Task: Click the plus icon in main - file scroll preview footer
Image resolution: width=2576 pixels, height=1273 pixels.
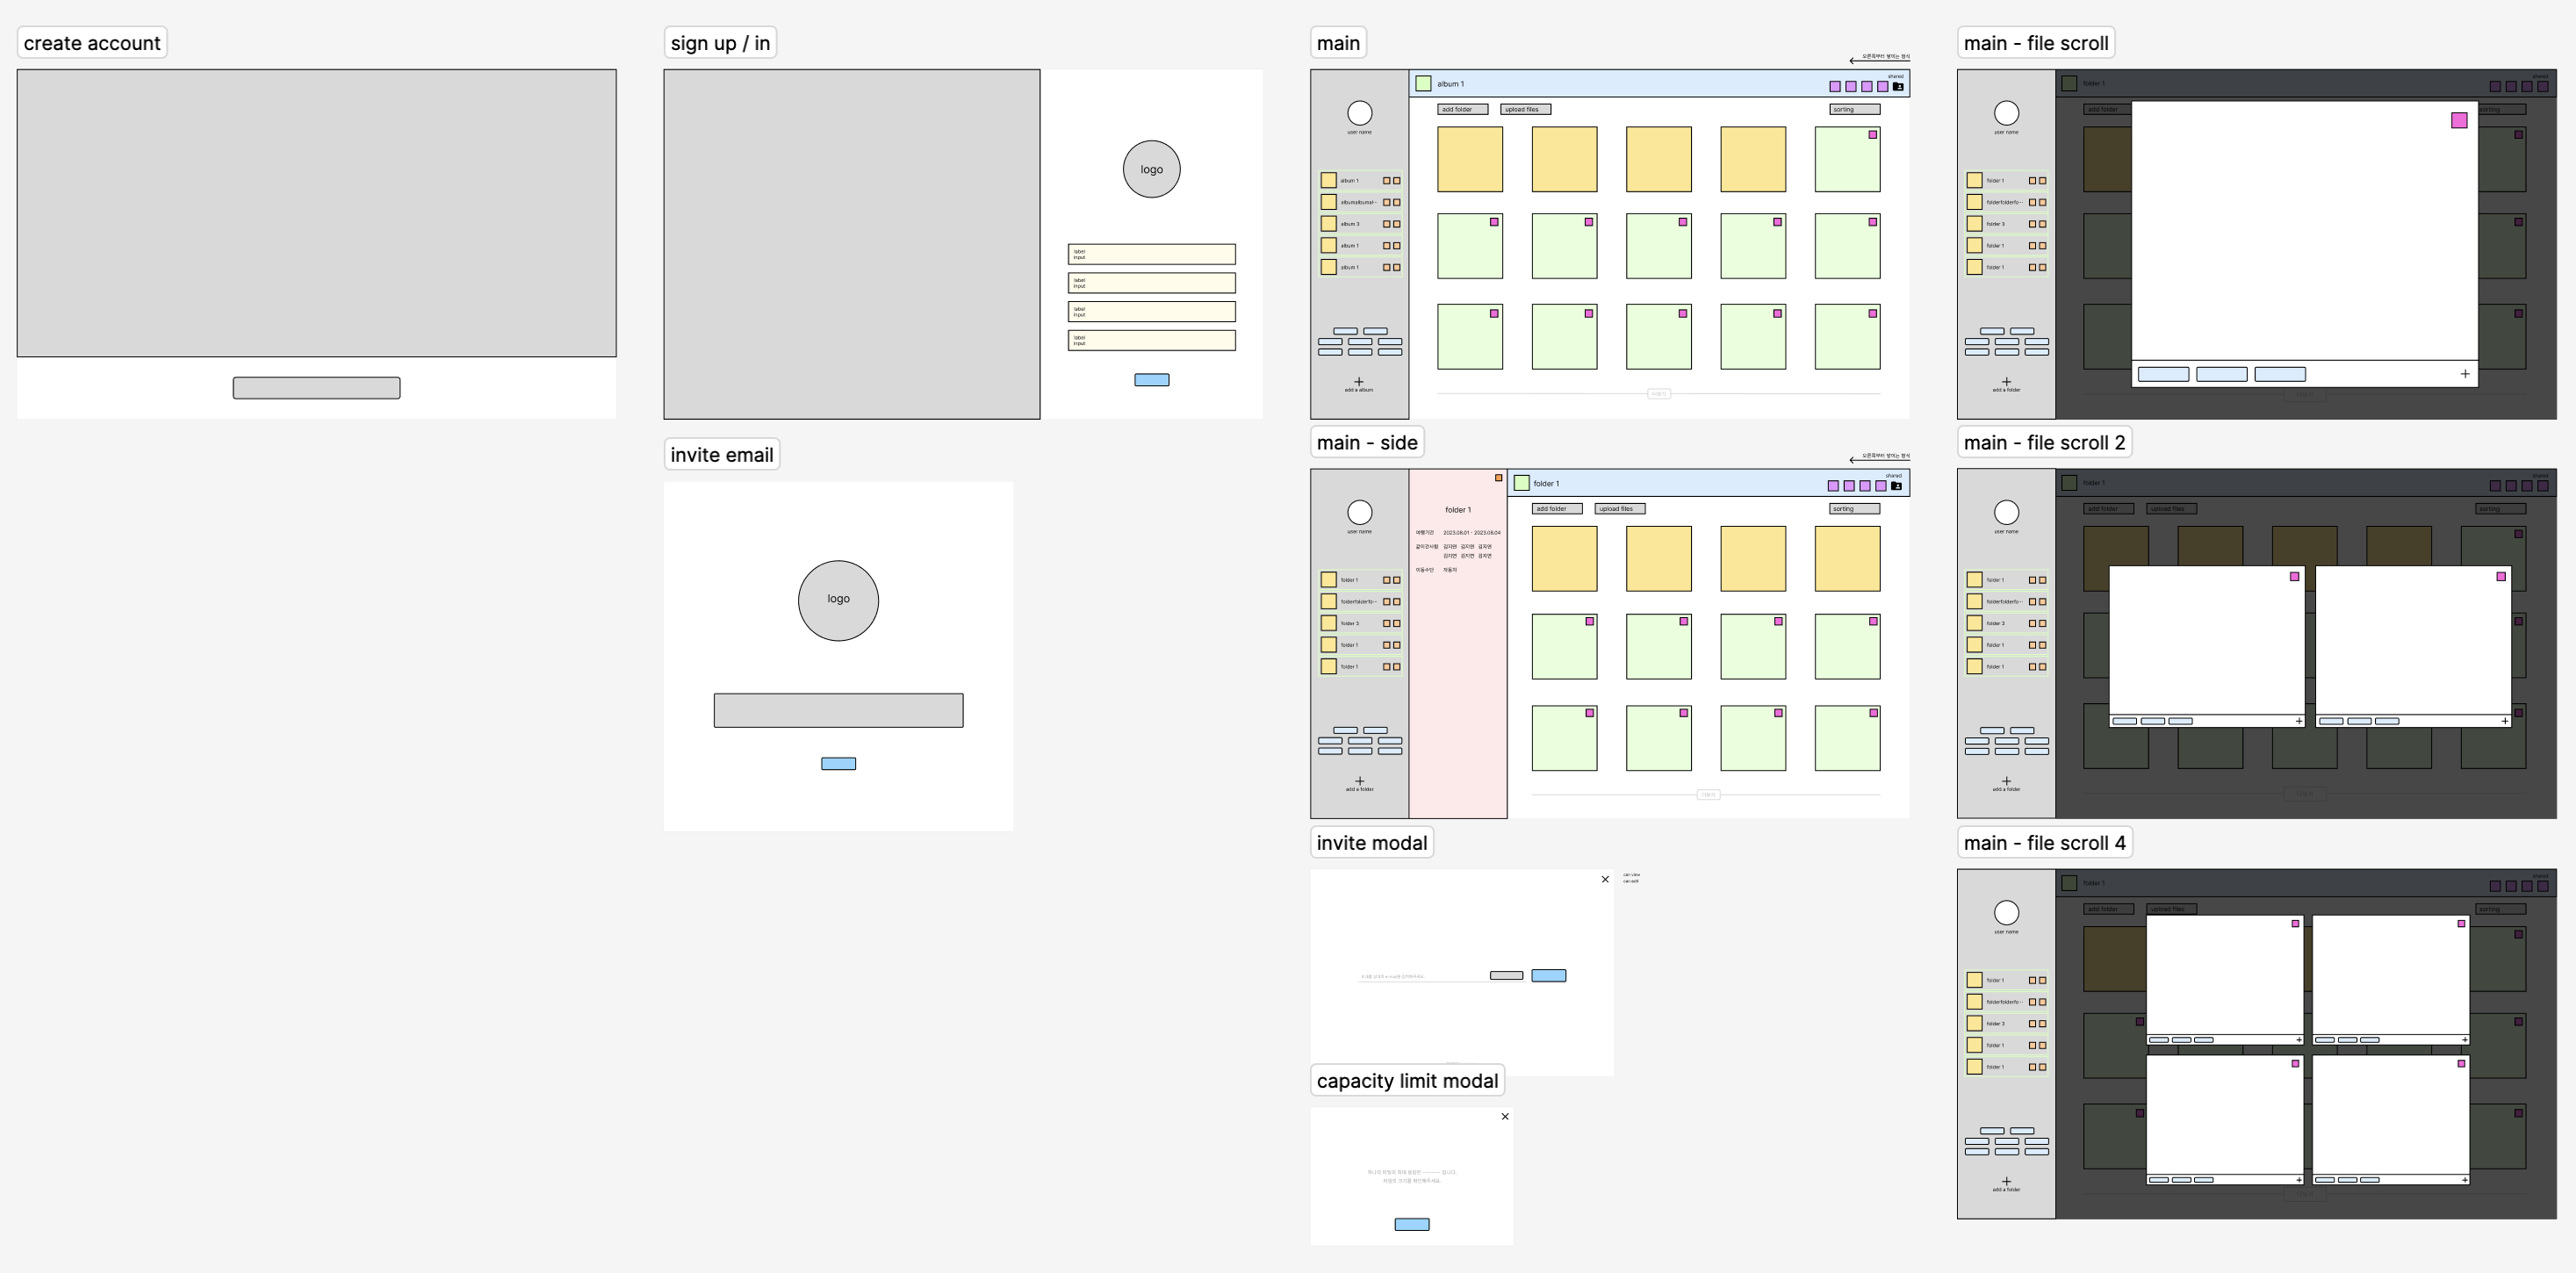Action: (2465, 373)
